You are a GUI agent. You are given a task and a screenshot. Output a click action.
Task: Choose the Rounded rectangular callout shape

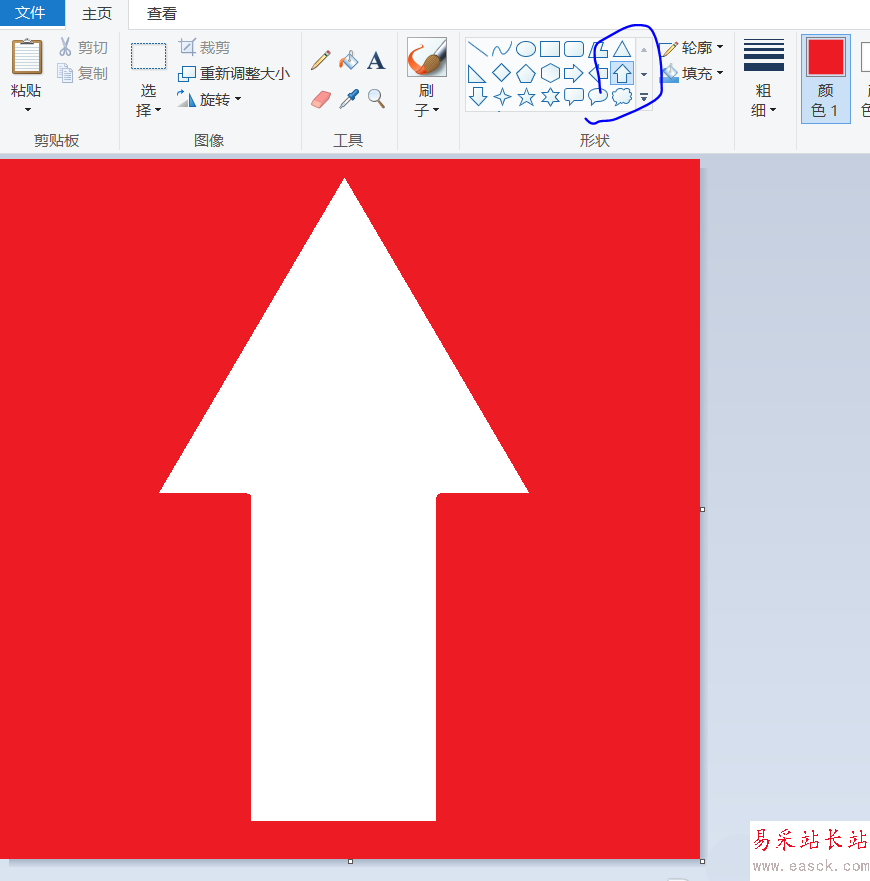574,97
